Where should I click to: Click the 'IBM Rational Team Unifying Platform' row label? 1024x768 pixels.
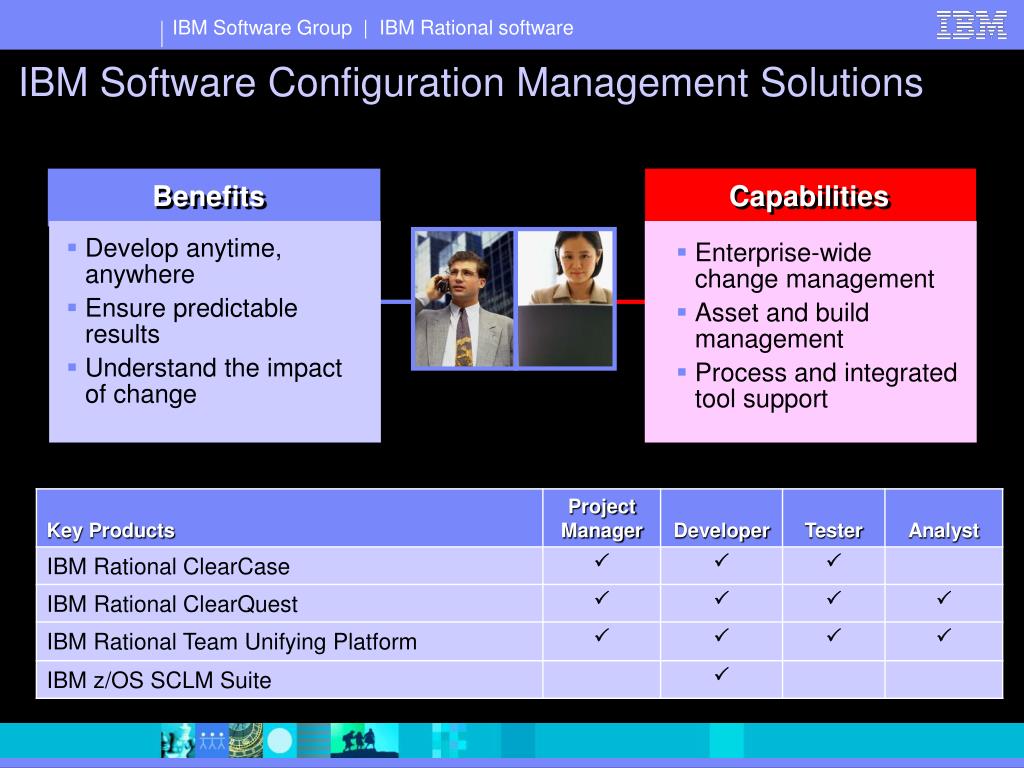coord(231,641)
